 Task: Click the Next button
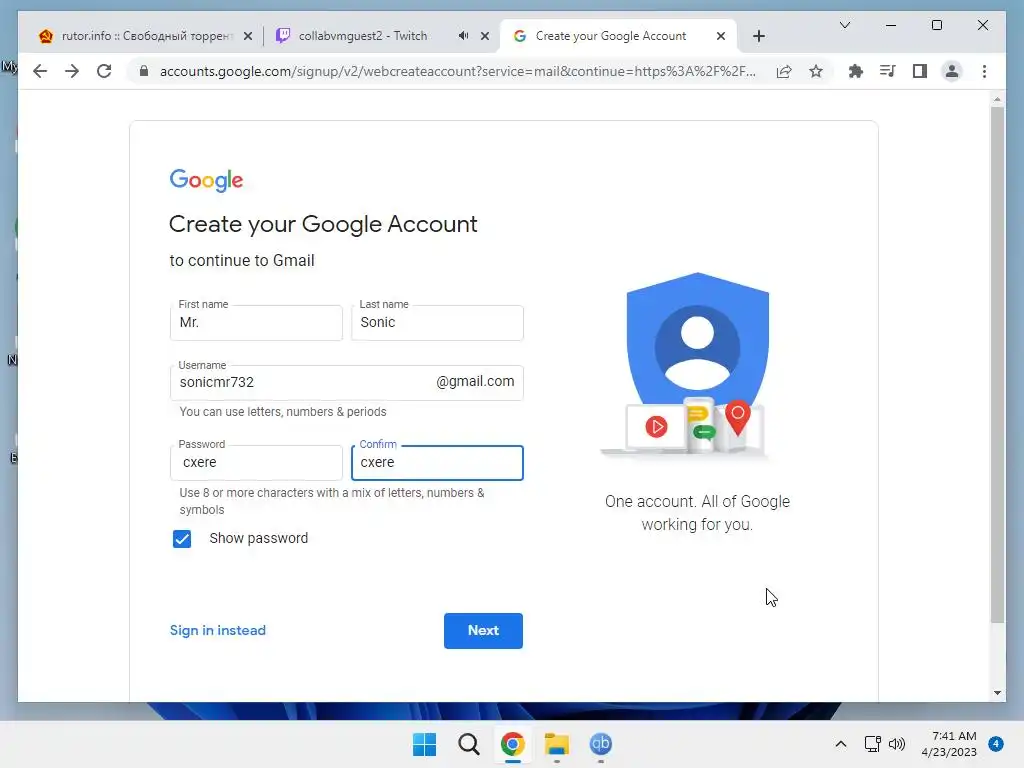click(483, 631)
